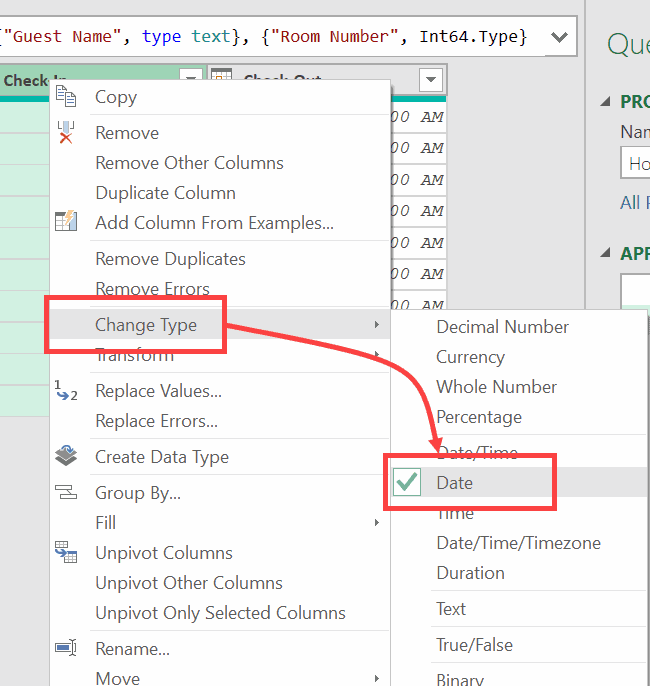Click the Create Data Type layers icon
This screenshot has width=650, height=686.
click(66, 456)
